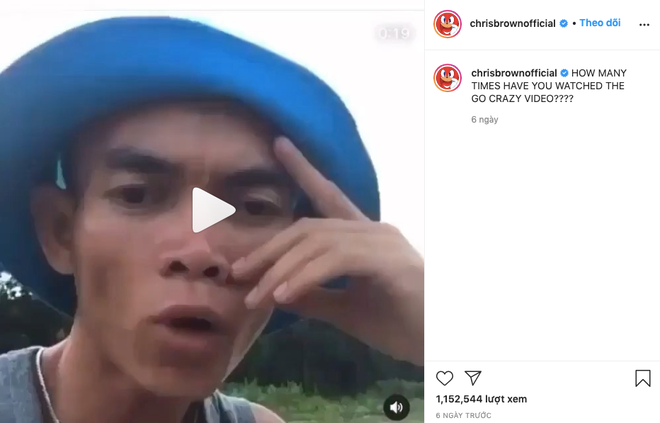Screen dimensions: 660x423
Task: Click verified badge next to caption username
Action: coord(564,73)
